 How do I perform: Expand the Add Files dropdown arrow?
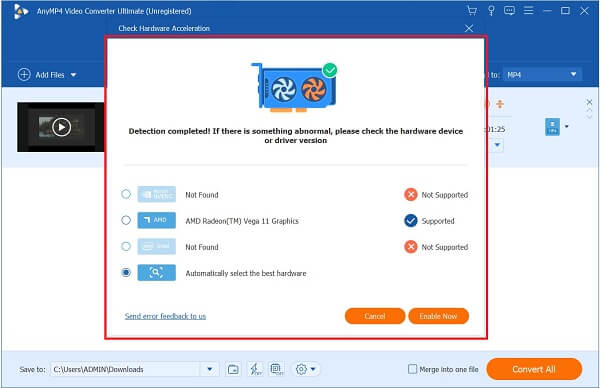coord(73,75)
